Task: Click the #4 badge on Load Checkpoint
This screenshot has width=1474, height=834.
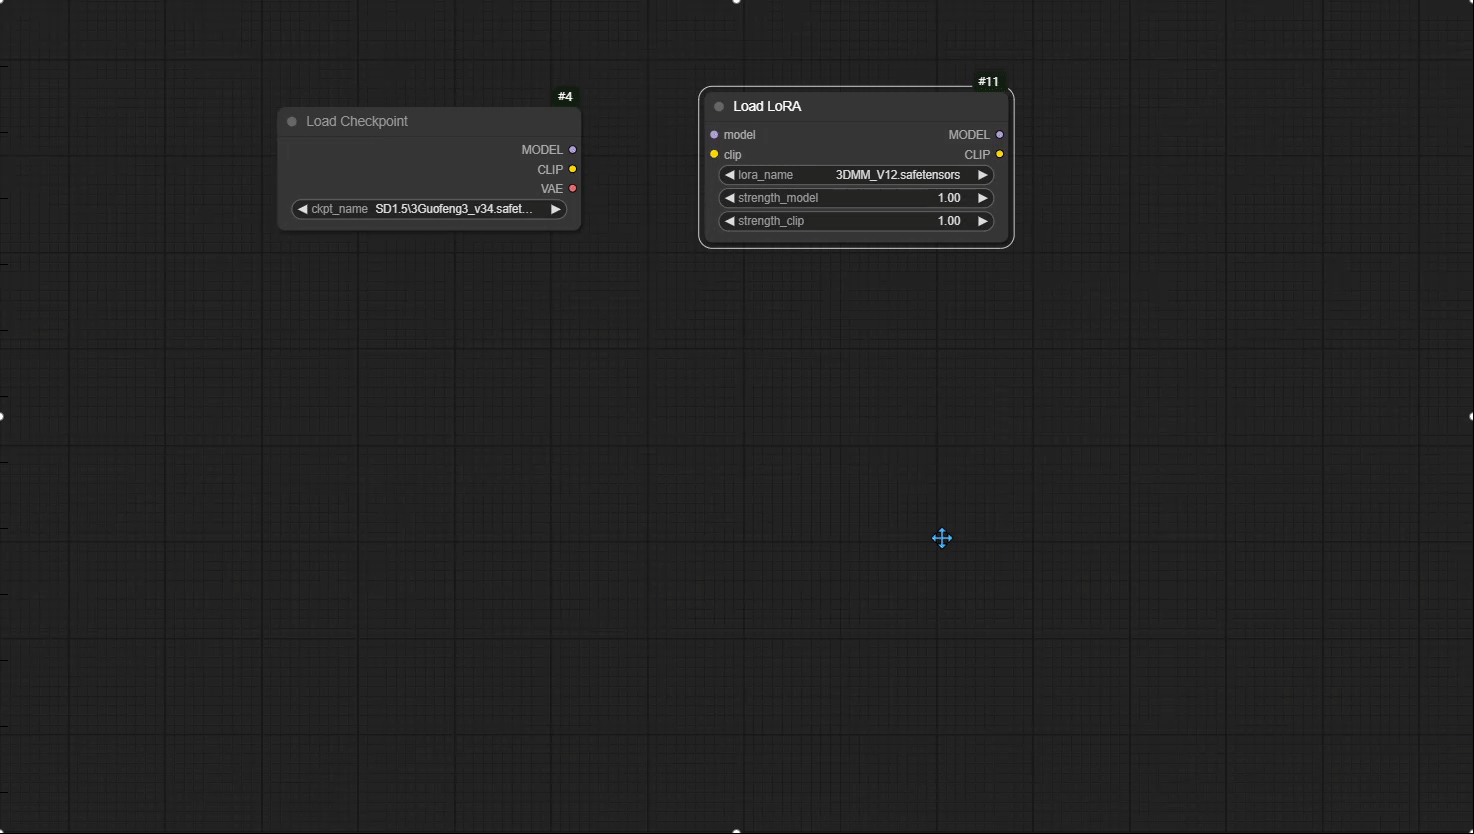Action: point(565,97)
